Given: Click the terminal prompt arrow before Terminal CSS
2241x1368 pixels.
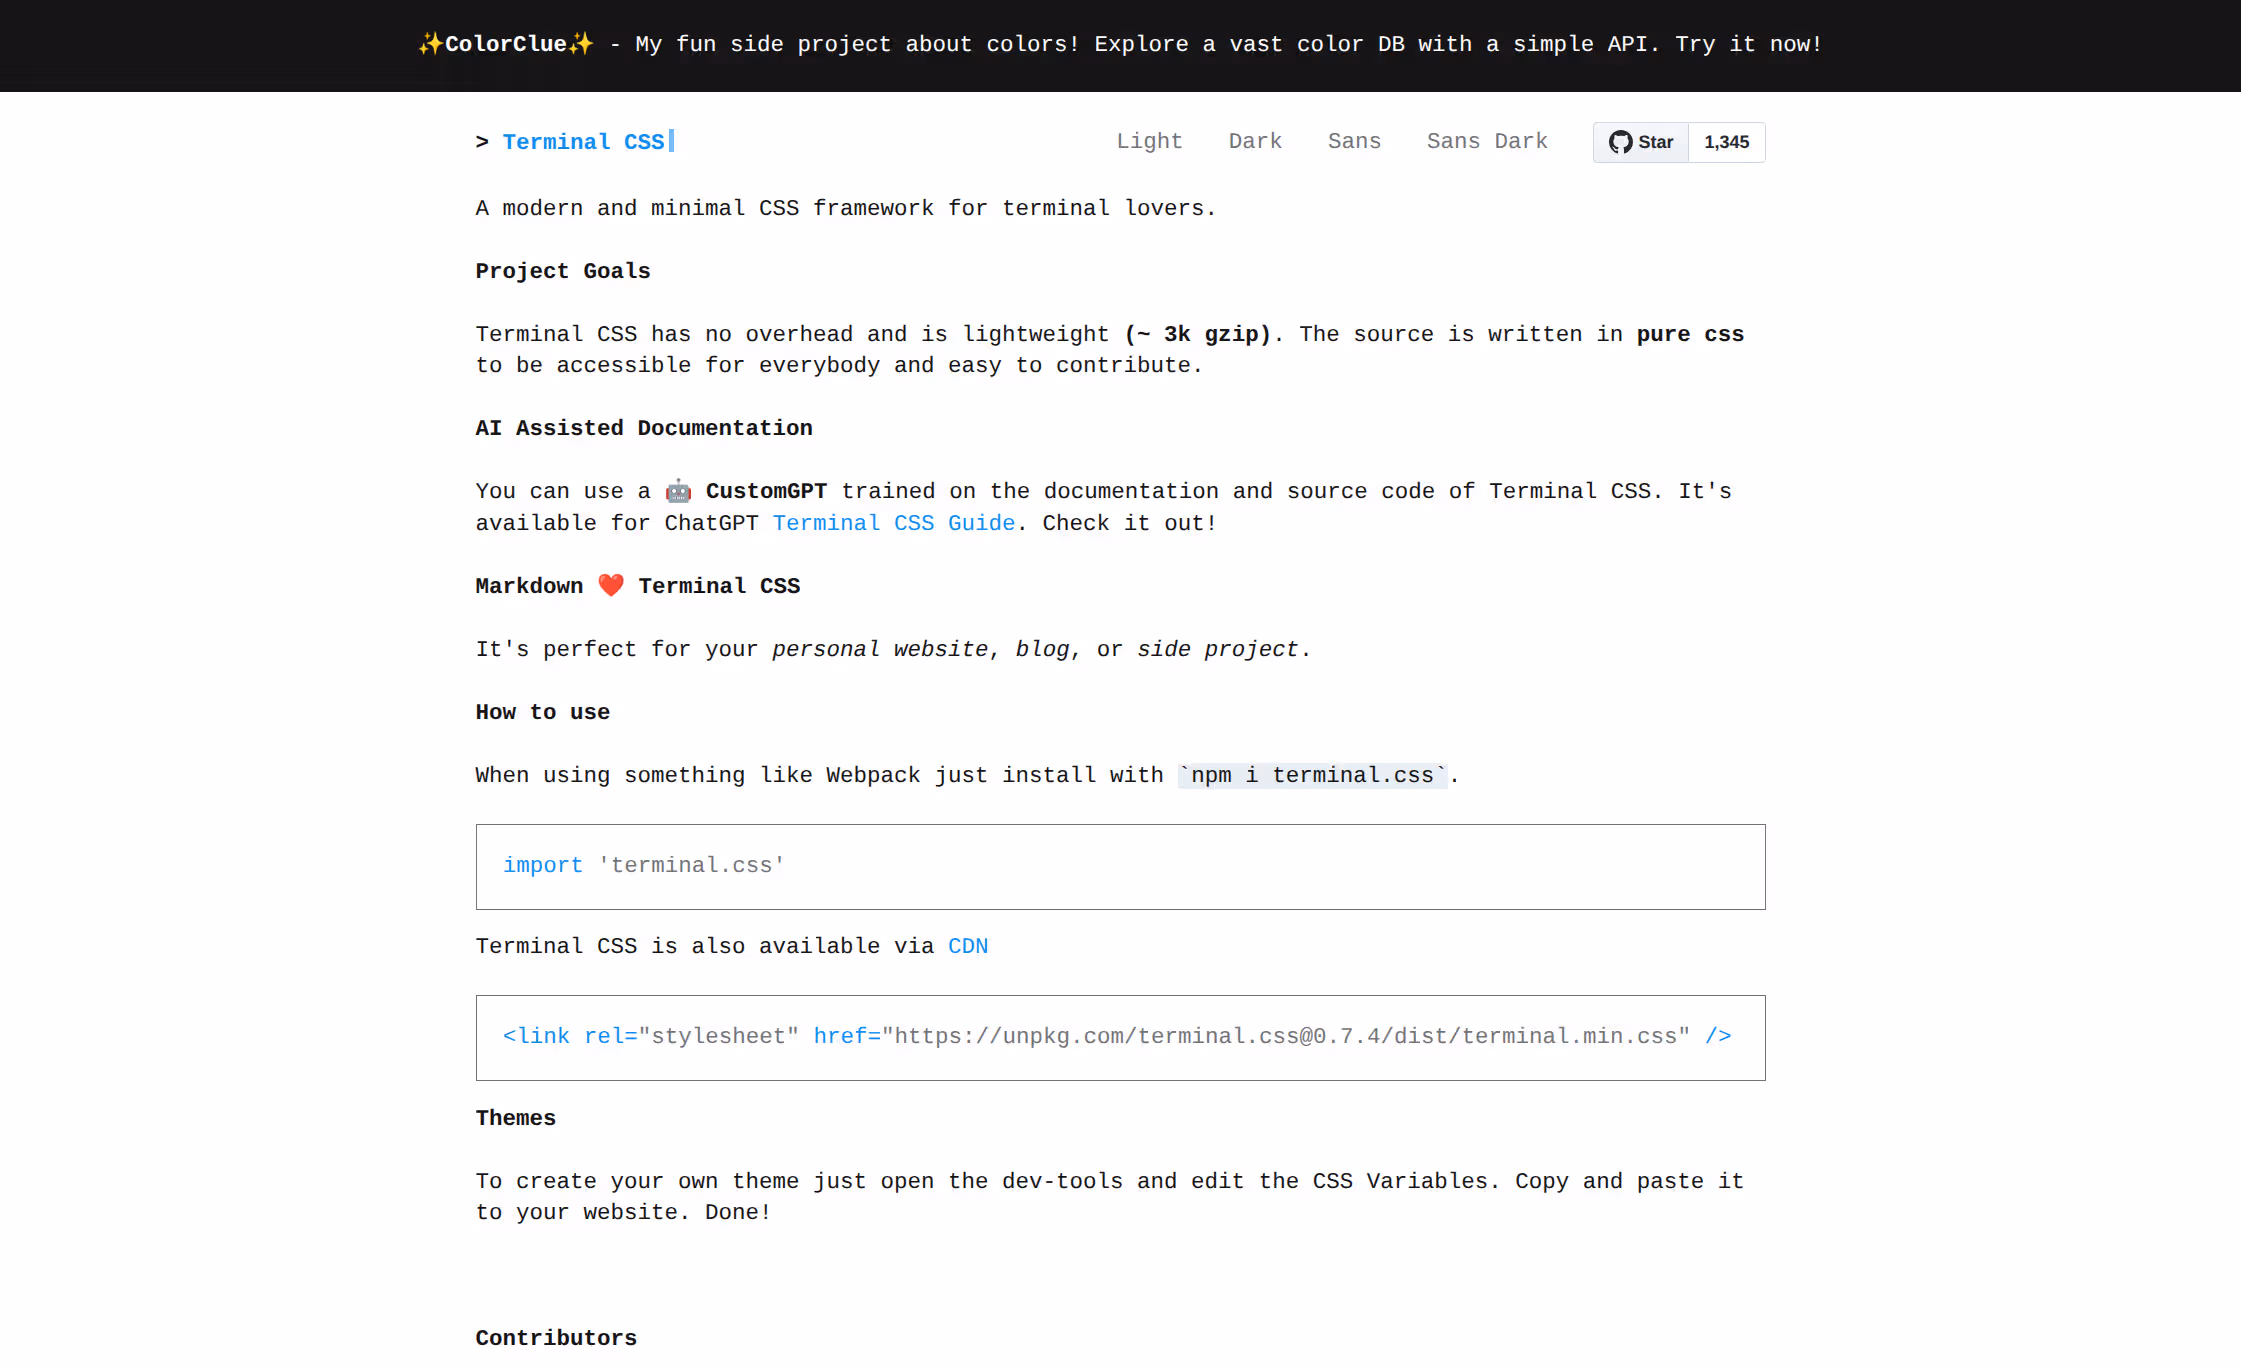Looking at the screenshot, I should pyautogui.click(x=483, y=142).
